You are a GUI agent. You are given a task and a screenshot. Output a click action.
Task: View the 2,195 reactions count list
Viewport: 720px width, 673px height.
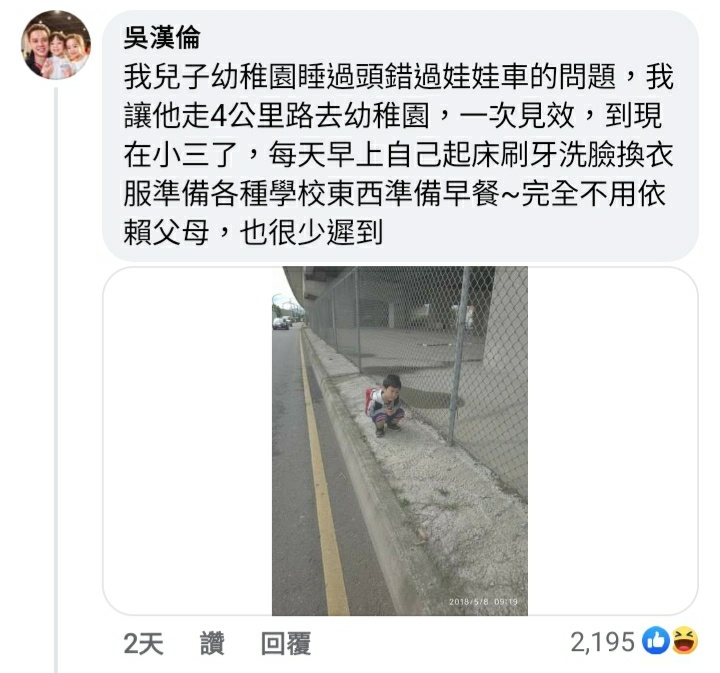click(602, 642)
